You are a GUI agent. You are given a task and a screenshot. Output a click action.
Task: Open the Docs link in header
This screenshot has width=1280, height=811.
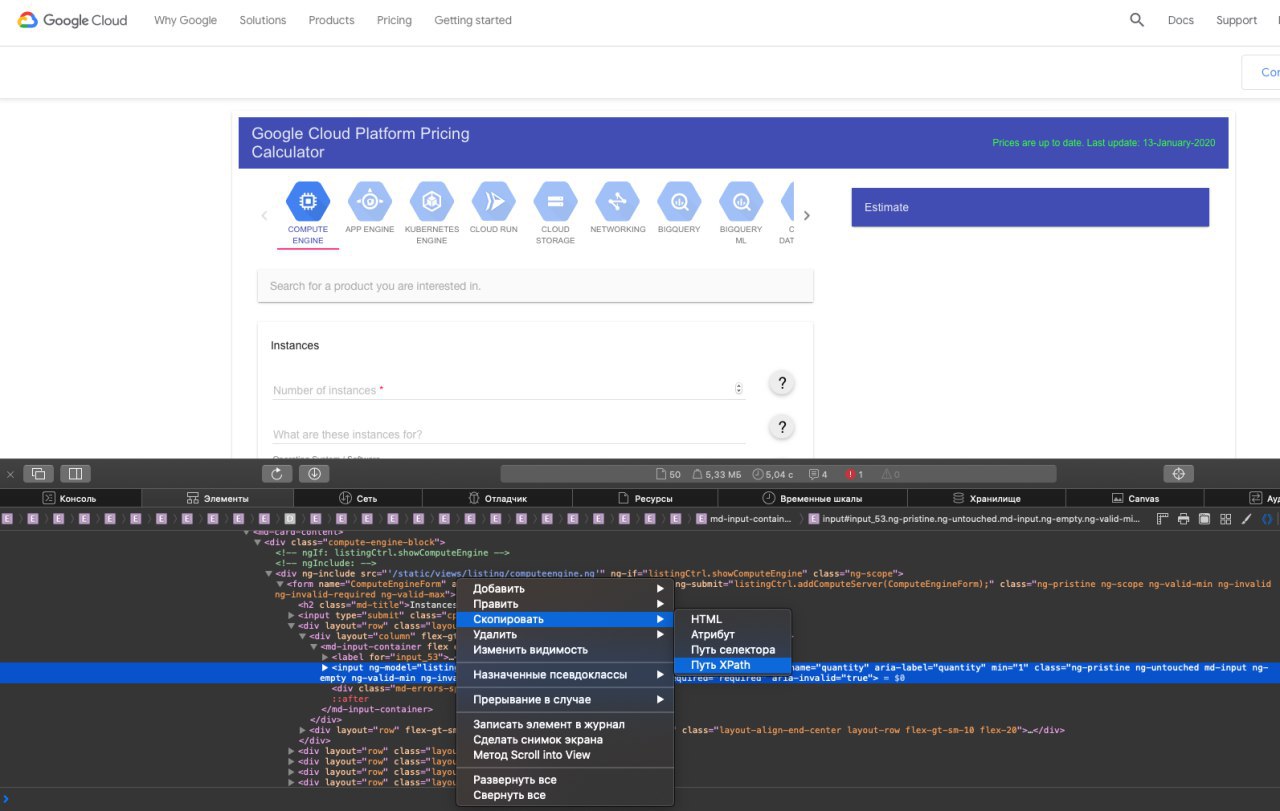tap(1181, 20)
